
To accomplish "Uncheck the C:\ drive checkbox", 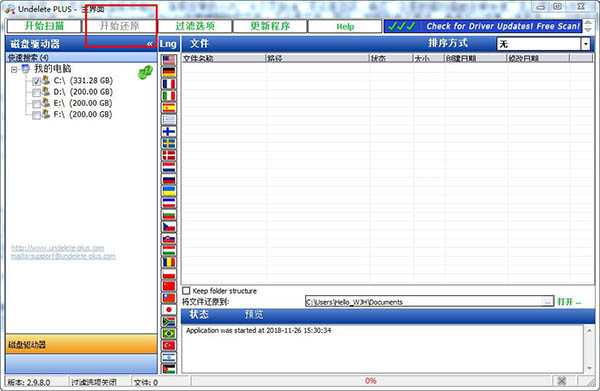I will coord(36,81).
